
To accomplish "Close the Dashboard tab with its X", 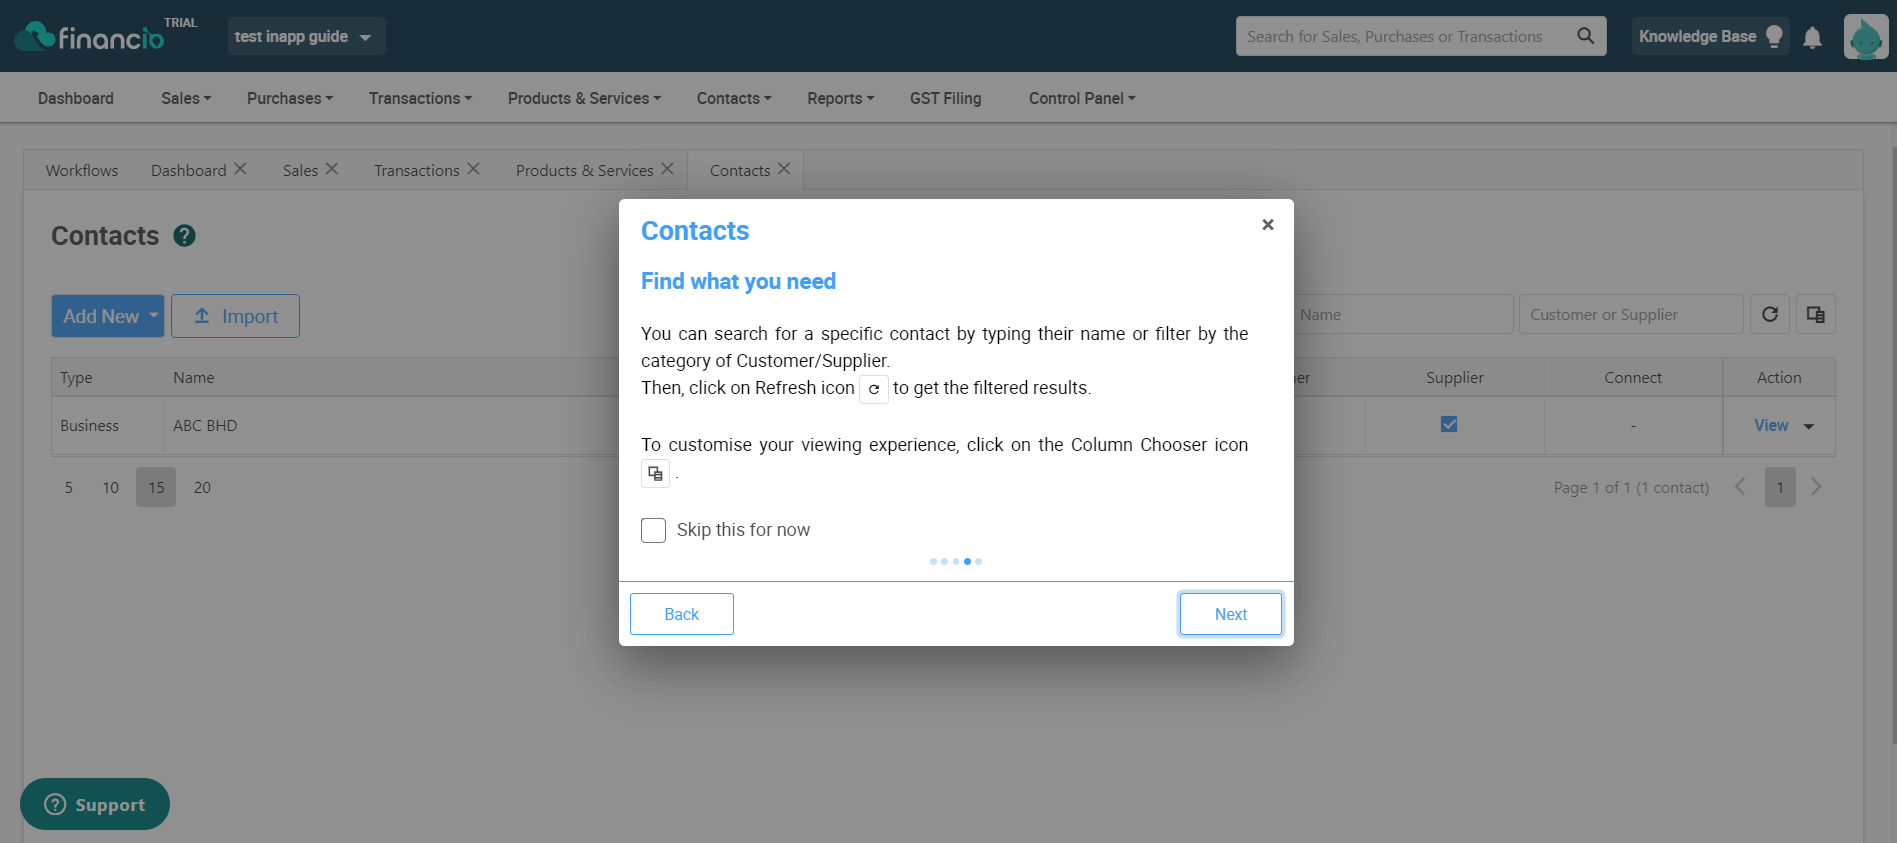I will [x=240, y=169].
